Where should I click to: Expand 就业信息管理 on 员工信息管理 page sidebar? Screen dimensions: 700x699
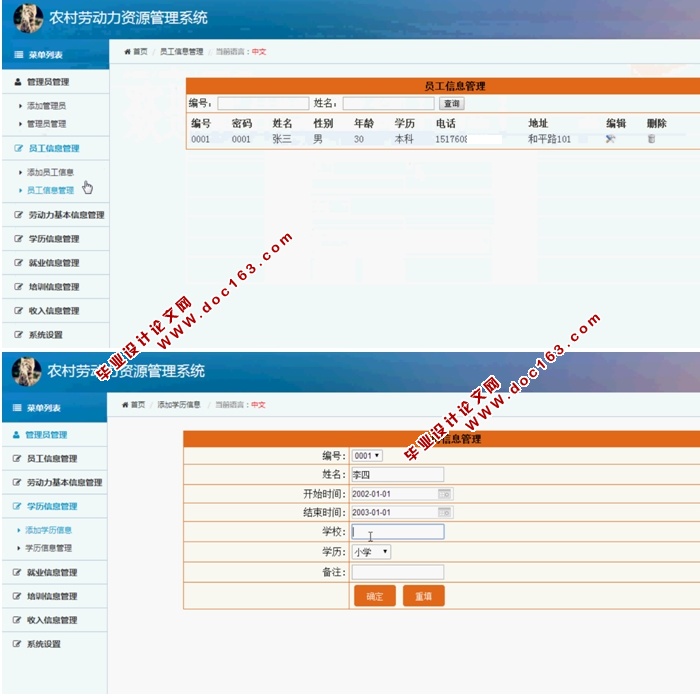coord(54,263)
